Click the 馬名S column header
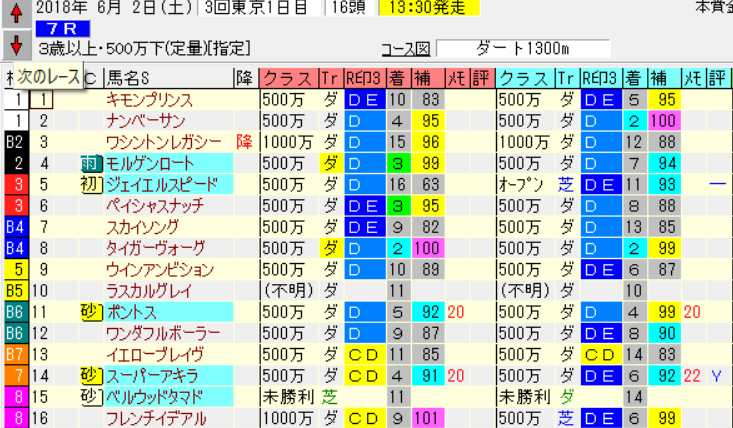Screen dimensions: 733x428 pyautogui.click(x=169, y=78)
